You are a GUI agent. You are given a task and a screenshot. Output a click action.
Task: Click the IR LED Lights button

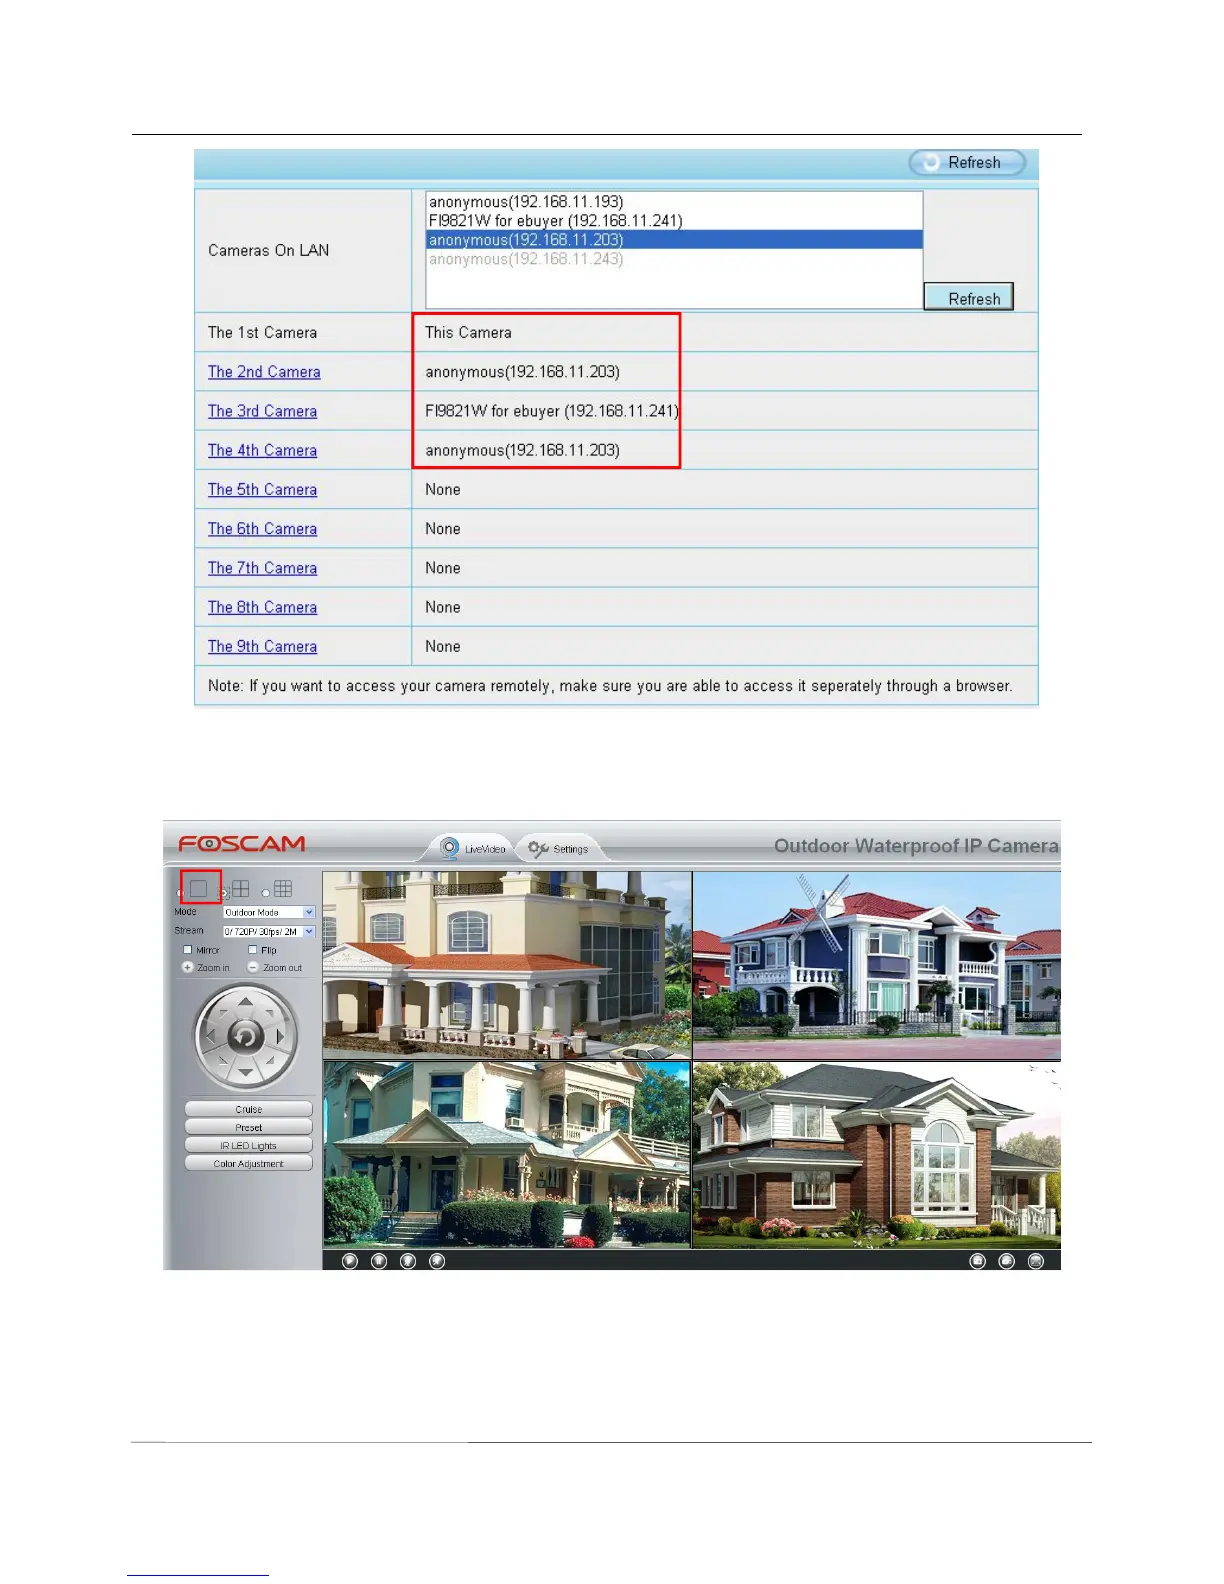249,1145
